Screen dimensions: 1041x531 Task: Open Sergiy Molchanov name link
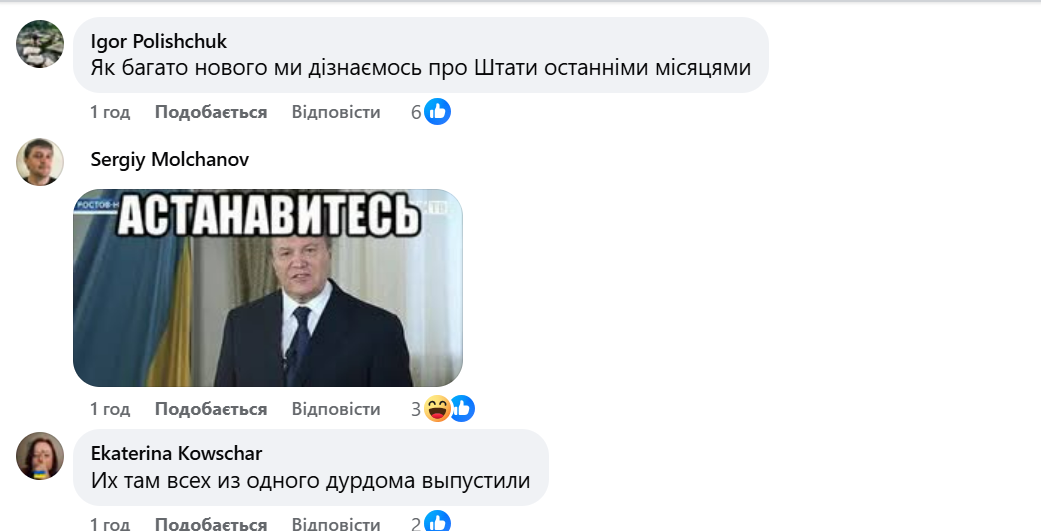(x=170, y=159)
